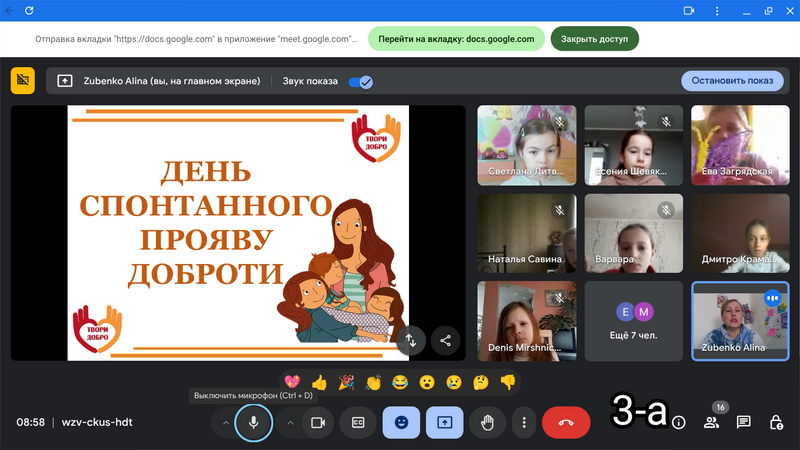The width and height of the screenshot is (800, 450).
Task: Toggle the Звук показа switch
Action: point(360,82)
